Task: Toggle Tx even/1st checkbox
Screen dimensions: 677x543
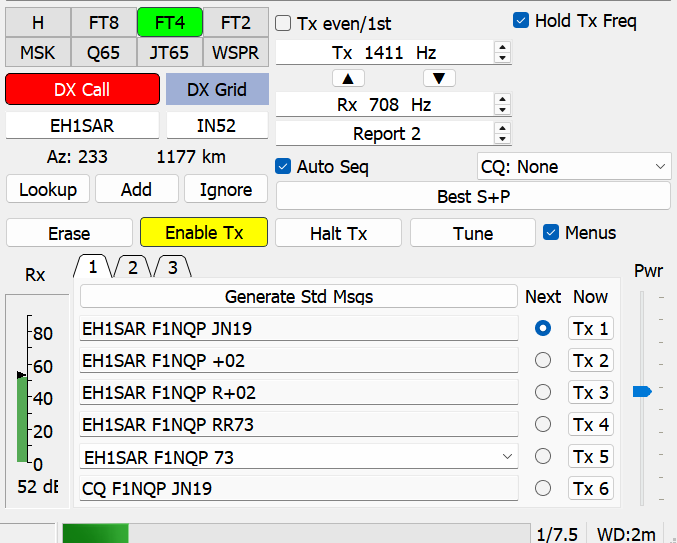Action: pos(283,23)
